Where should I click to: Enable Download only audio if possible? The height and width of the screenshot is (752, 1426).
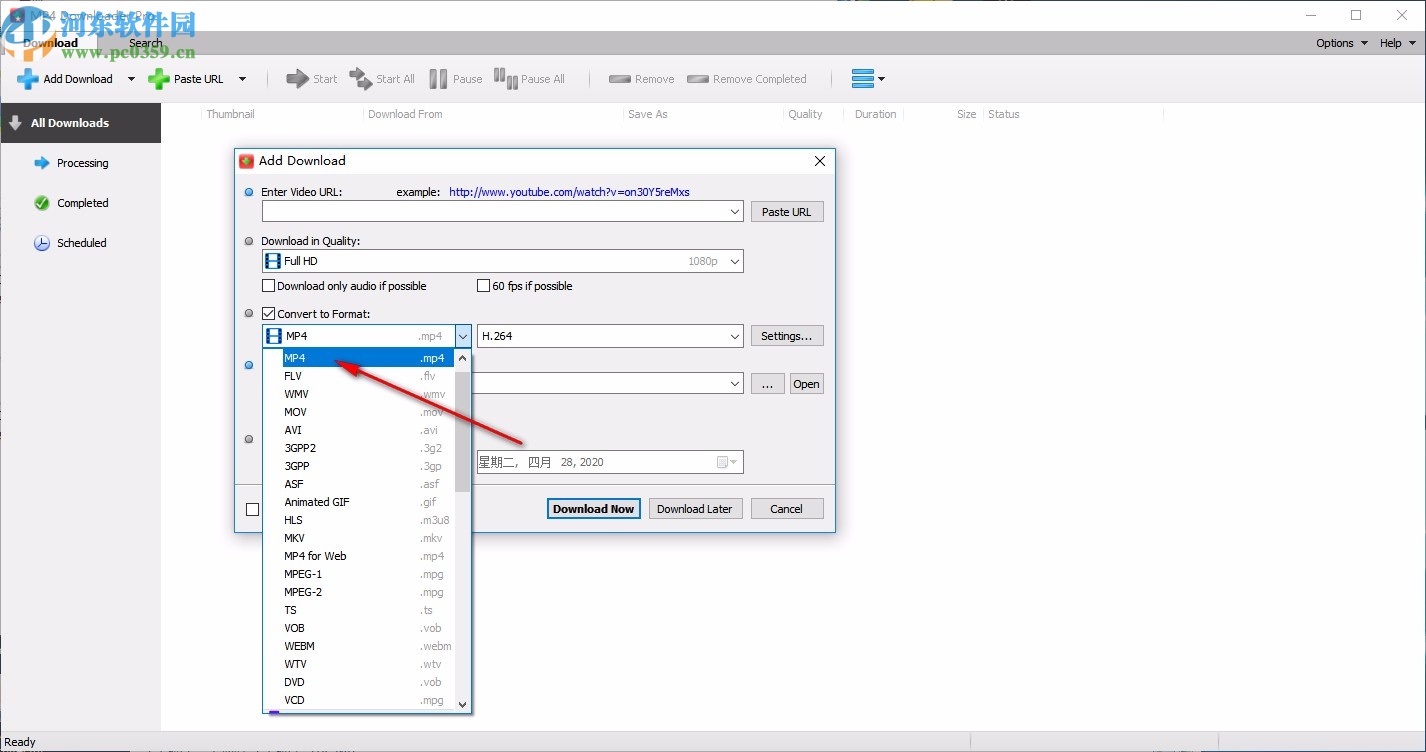tap(268, 285)
